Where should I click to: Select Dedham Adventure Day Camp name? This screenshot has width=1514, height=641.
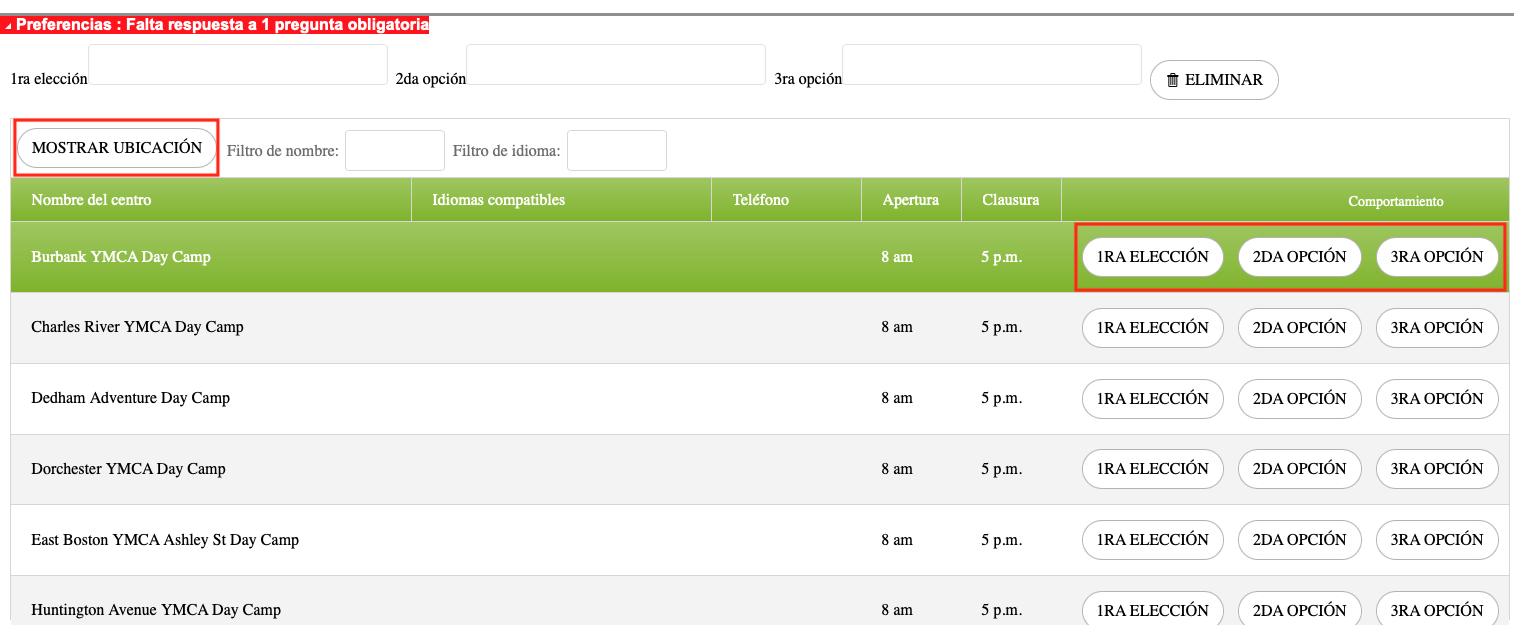[130, 398]
